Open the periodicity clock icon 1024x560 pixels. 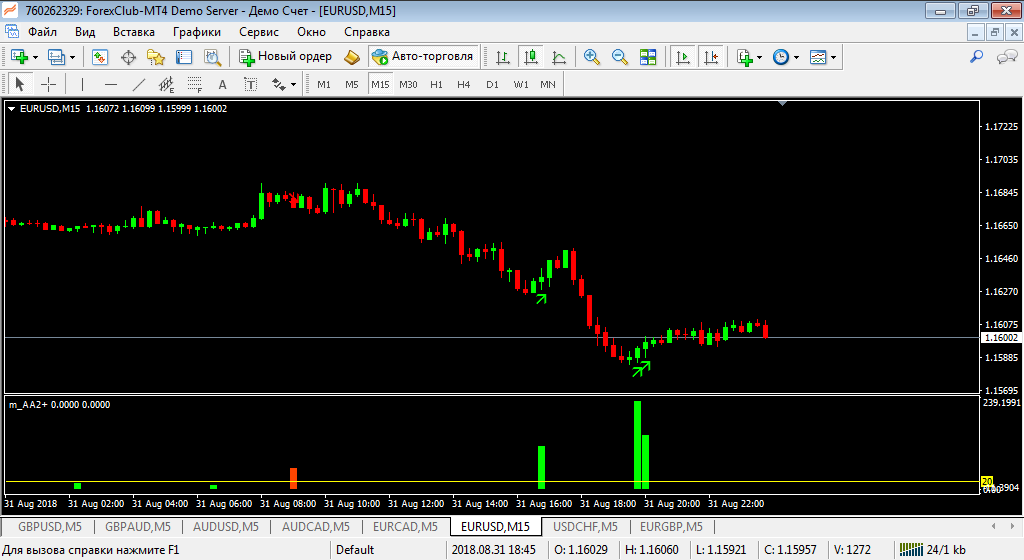(x=781, y=57)
